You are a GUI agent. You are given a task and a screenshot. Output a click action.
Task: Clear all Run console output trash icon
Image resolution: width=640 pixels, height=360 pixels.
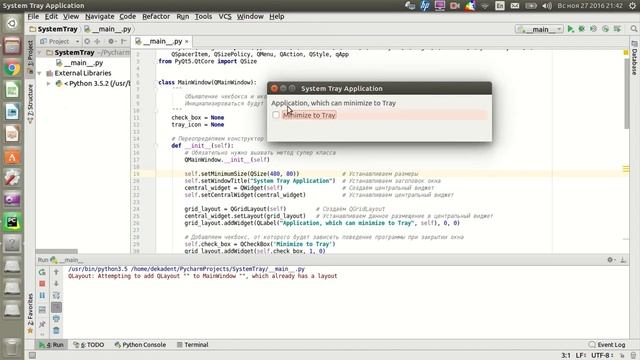click(56, 330)
